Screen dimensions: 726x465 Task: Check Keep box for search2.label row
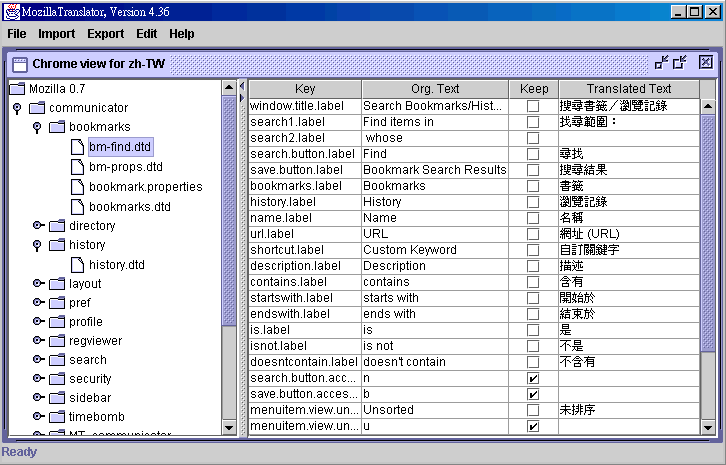click(533, 138)
